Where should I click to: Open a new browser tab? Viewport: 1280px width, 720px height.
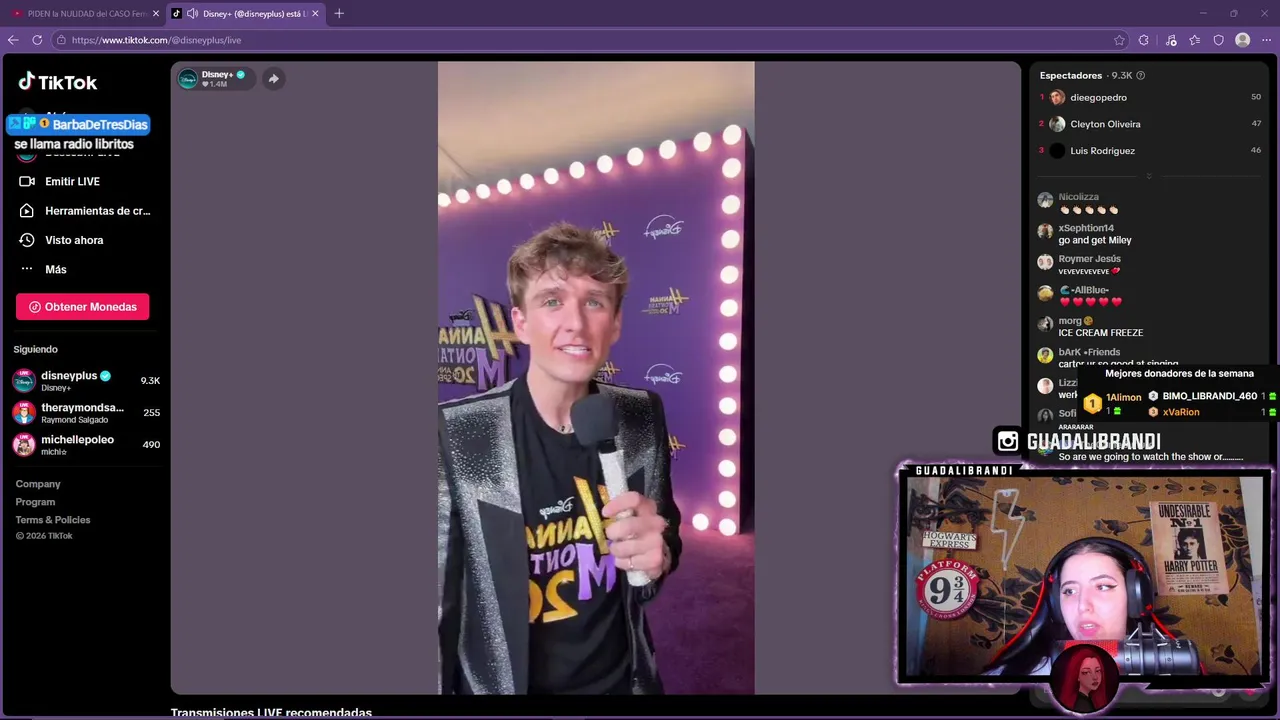pyautogui.click(x=339, y=14)
